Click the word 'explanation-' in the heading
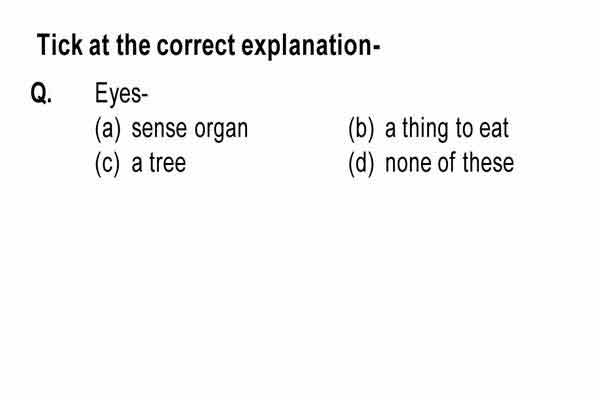The image size is (600, 400). click(x=311, y=47)
